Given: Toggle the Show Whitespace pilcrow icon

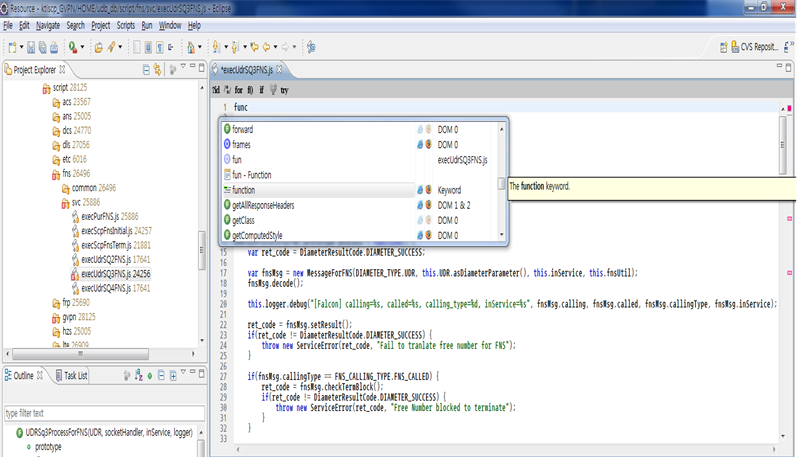Looking at the screenshot, I should pos(160,47).
